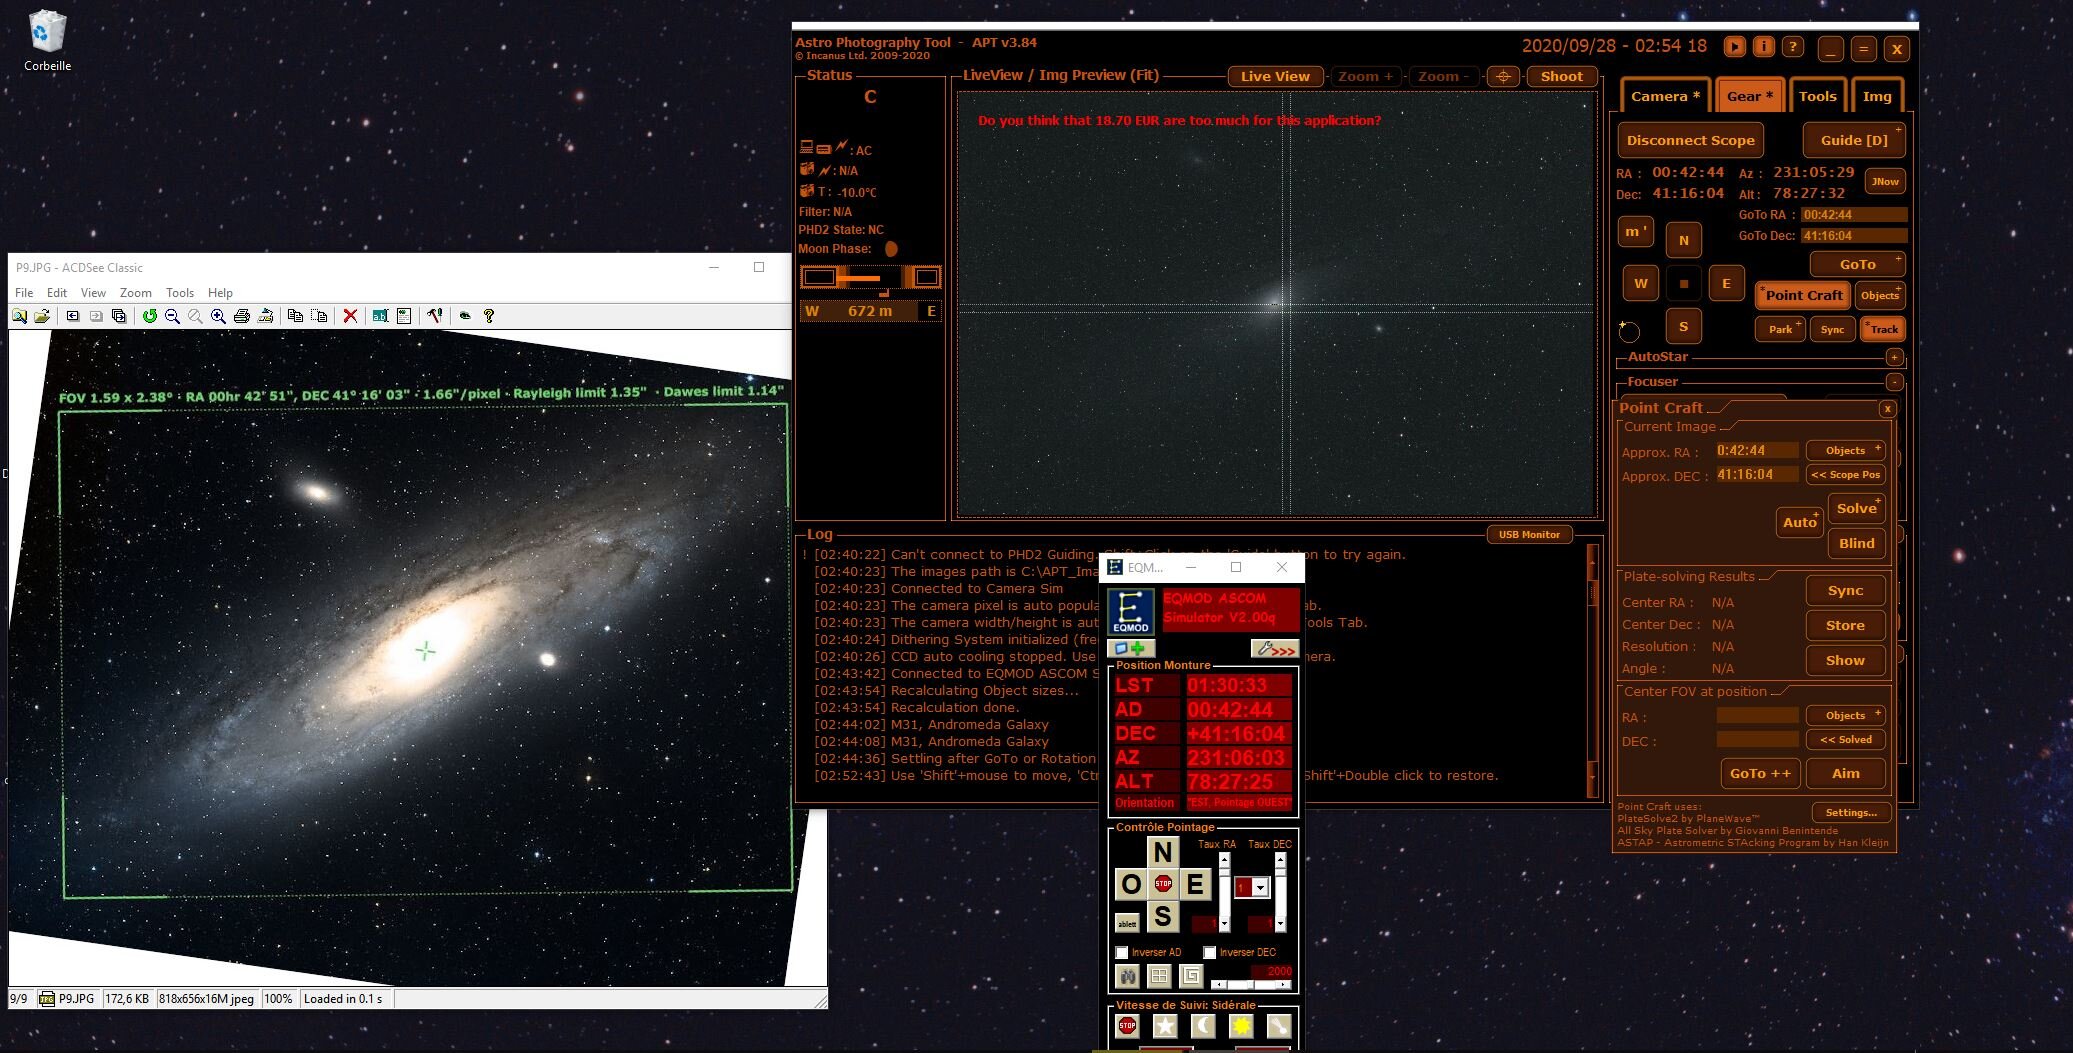Open the Tools menu in ACDSee

point(180,293)
